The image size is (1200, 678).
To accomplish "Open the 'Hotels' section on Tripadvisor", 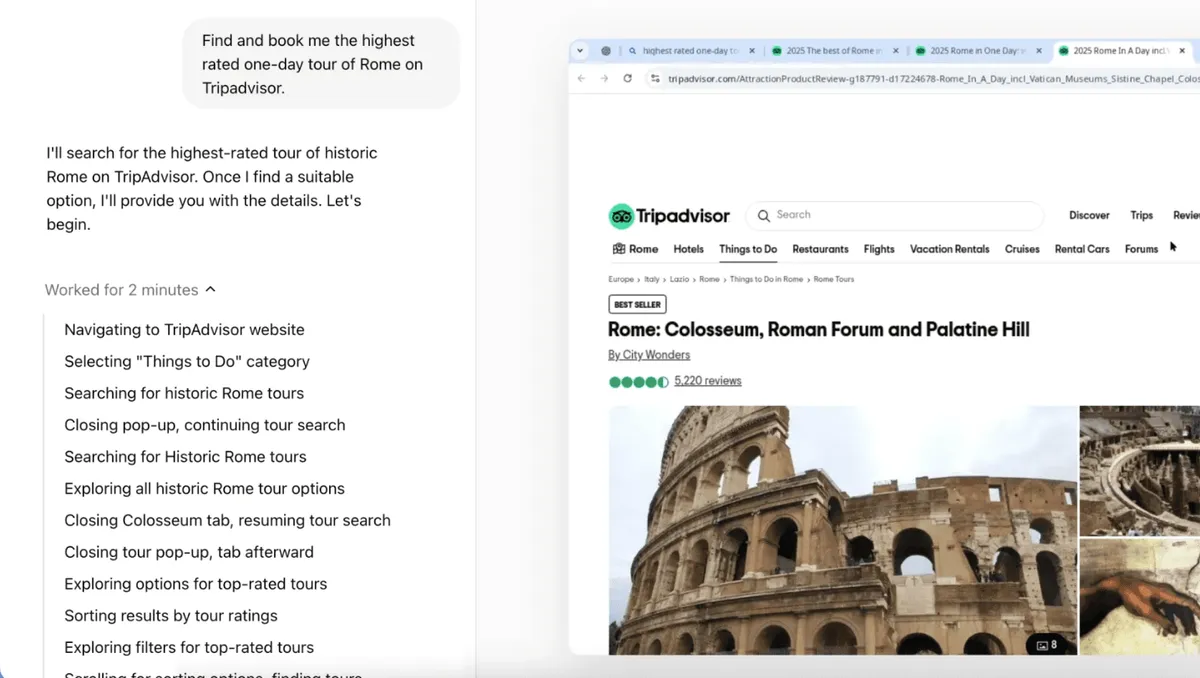I will coord(688,249).
